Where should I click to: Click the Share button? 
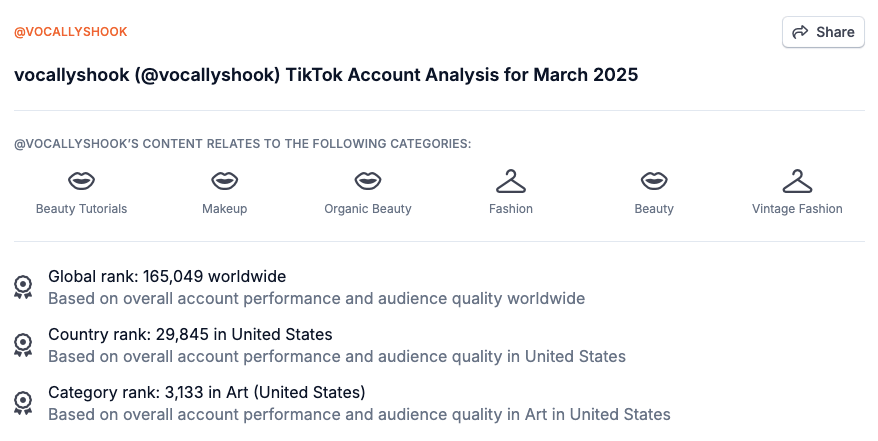tap(823, 32)
